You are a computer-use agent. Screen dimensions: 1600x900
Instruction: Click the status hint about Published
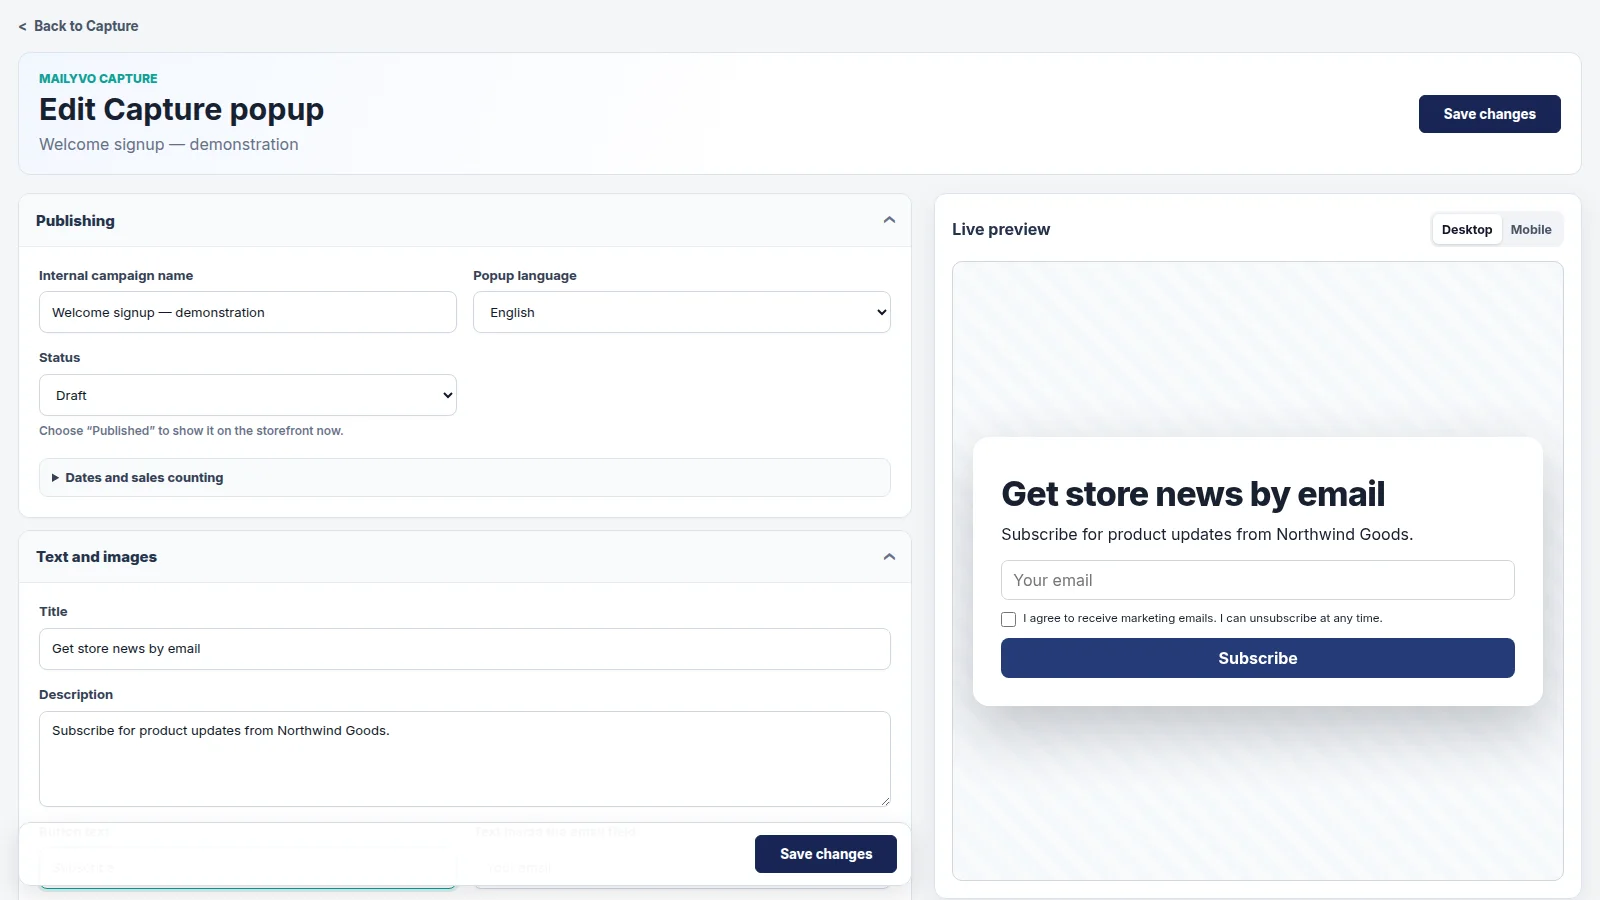(191, 431)
